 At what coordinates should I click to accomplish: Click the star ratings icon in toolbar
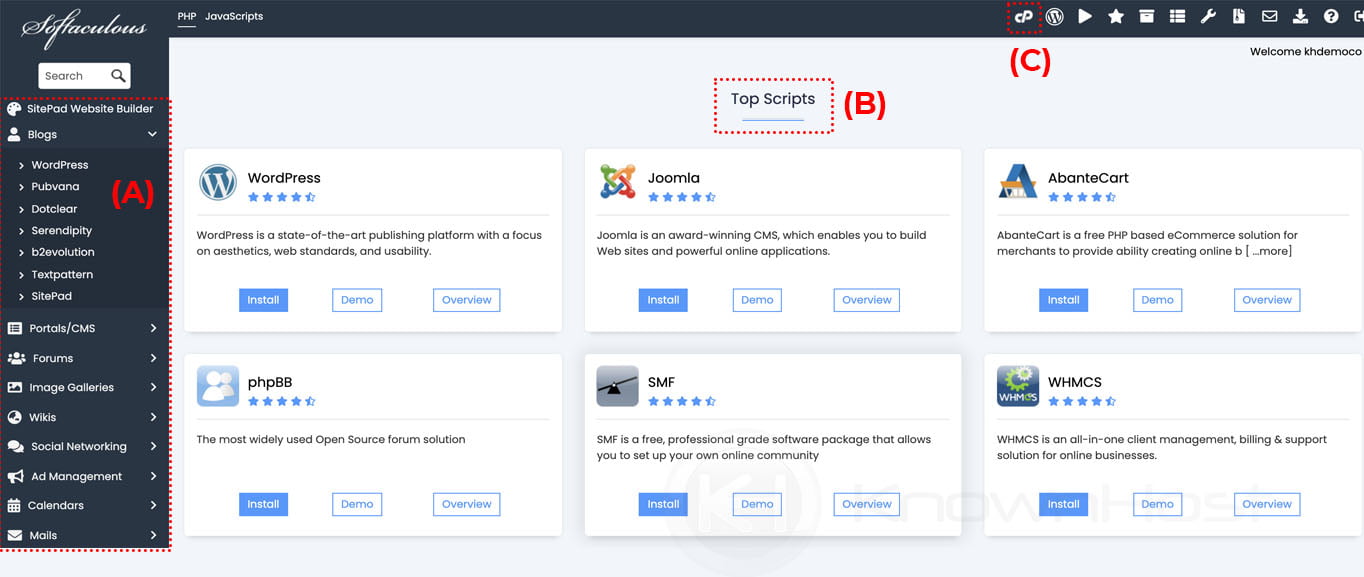[x=1116, y=17]
